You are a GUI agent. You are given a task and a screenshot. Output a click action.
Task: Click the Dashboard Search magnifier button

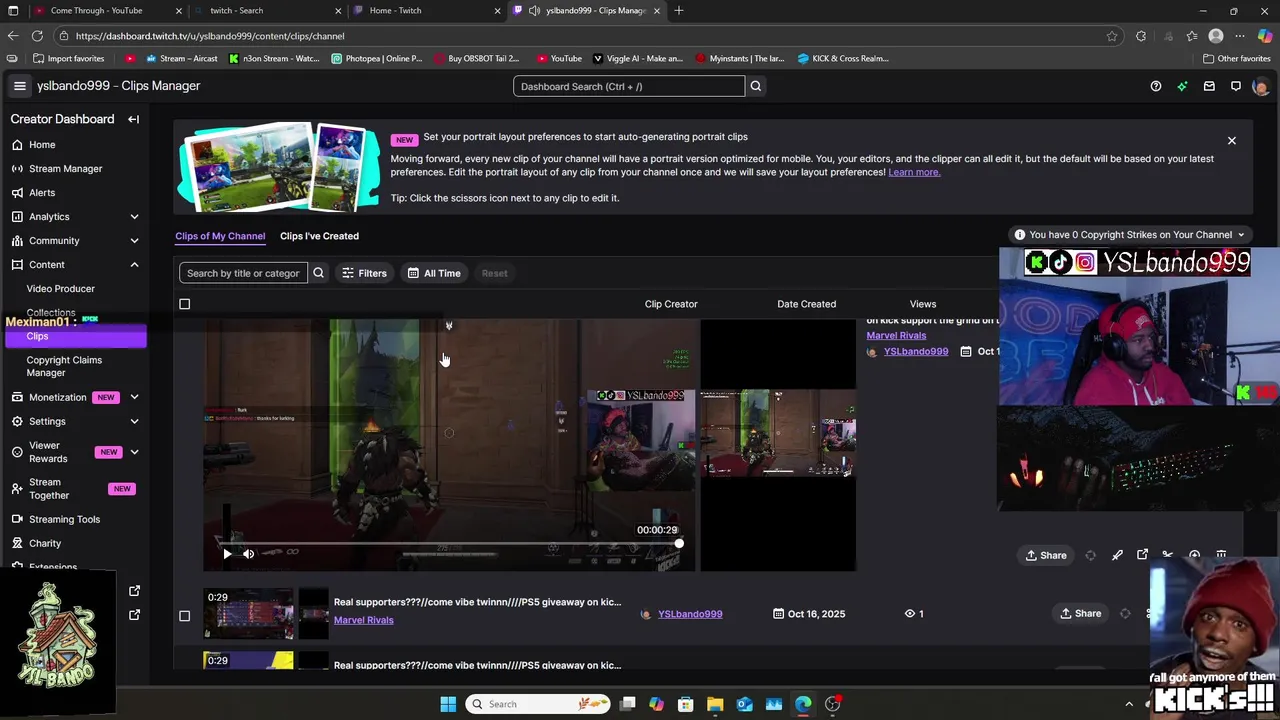tap(756, 86)
